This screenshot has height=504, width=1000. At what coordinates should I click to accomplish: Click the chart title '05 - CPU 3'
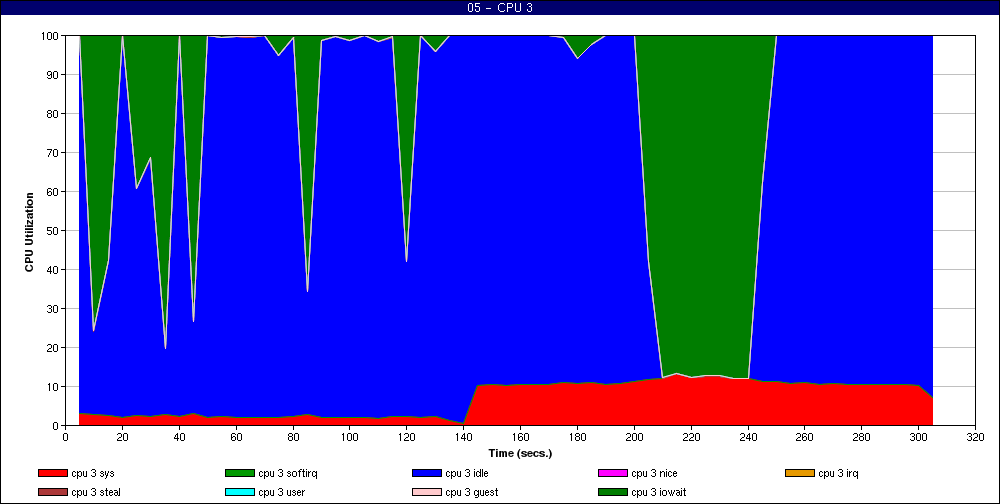[500, 8]
